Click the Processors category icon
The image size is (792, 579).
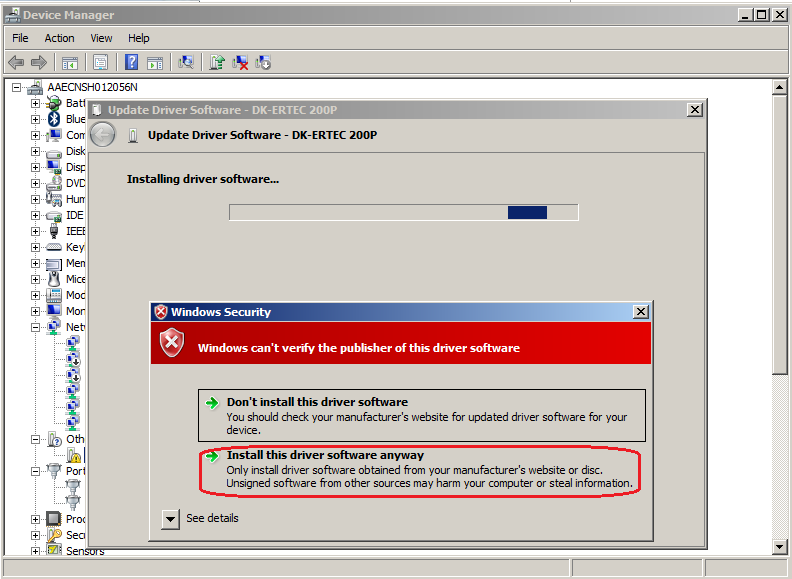[54, 519]
